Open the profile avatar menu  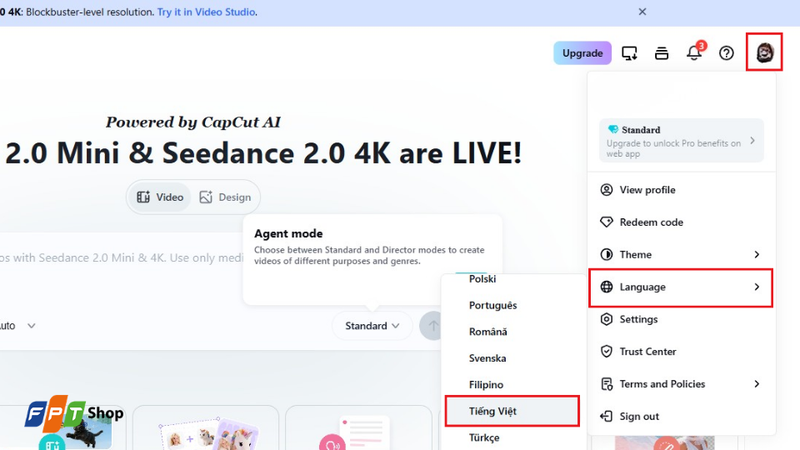pos(764,53)
